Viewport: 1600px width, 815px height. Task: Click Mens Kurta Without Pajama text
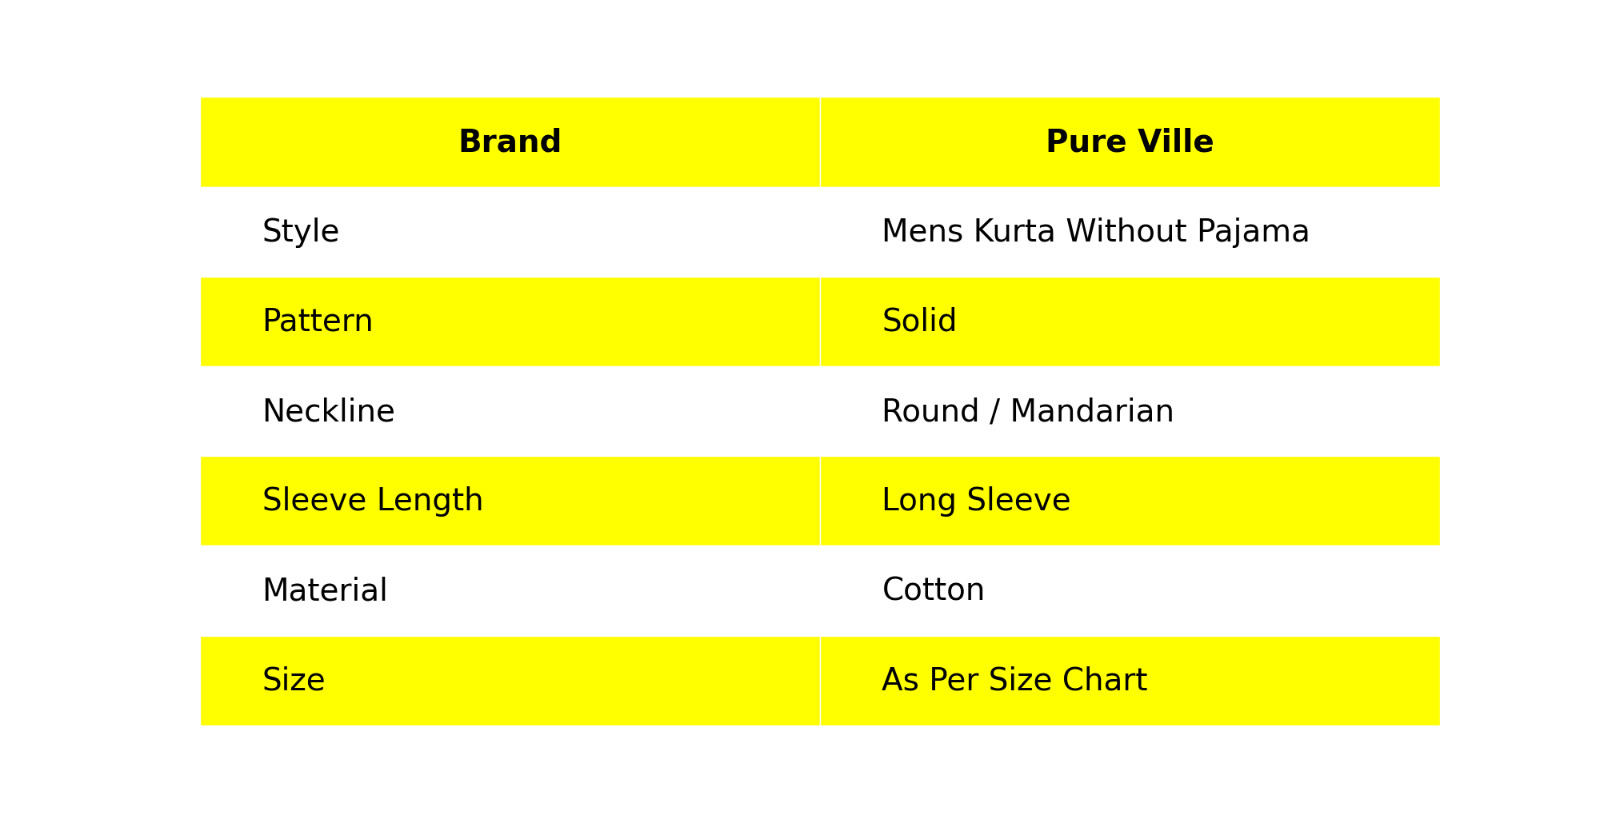point(1095,232)
